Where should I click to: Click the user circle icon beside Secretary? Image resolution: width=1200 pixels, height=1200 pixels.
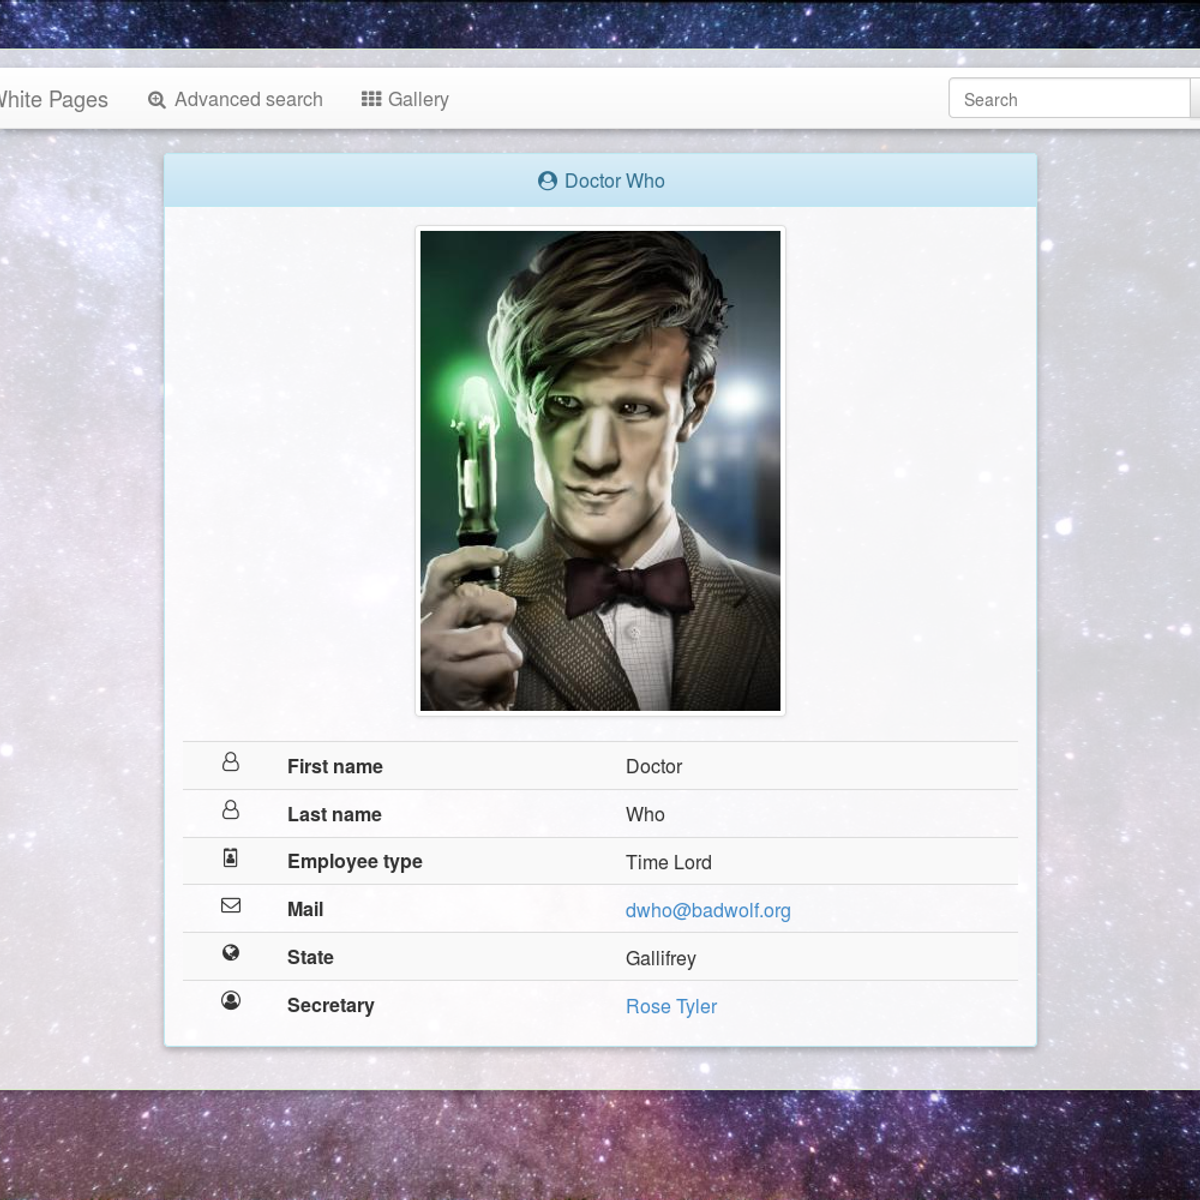[x=230, y=1001]
